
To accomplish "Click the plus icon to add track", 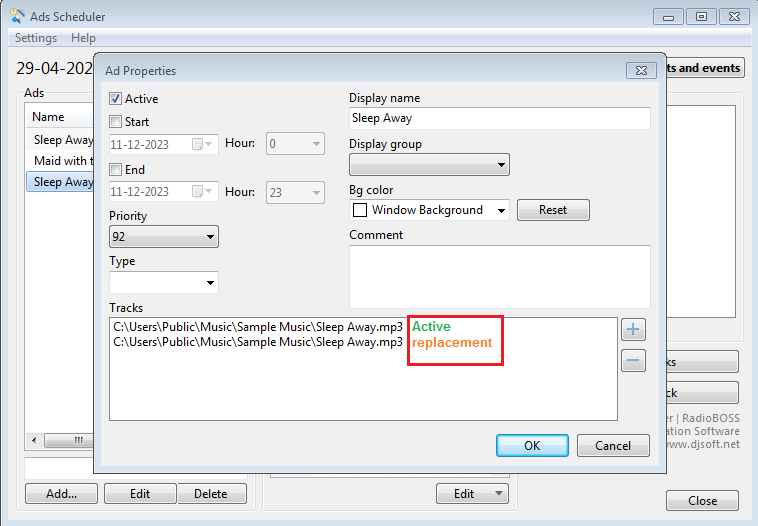I will [633, 329].
